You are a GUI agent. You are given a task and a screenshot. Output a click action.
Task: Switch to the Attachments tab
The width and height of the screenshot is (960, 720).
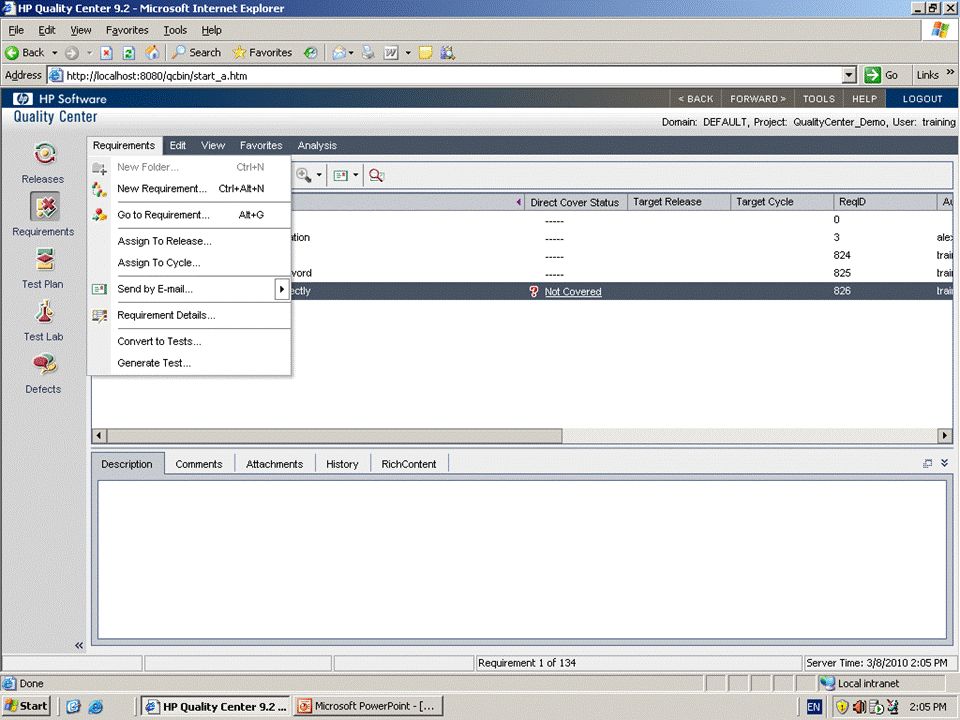pyautogui.click(x=274, y=464)
